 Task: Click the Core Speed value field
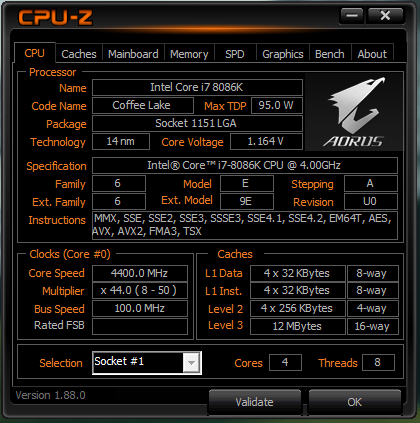[x=140, y=273]
